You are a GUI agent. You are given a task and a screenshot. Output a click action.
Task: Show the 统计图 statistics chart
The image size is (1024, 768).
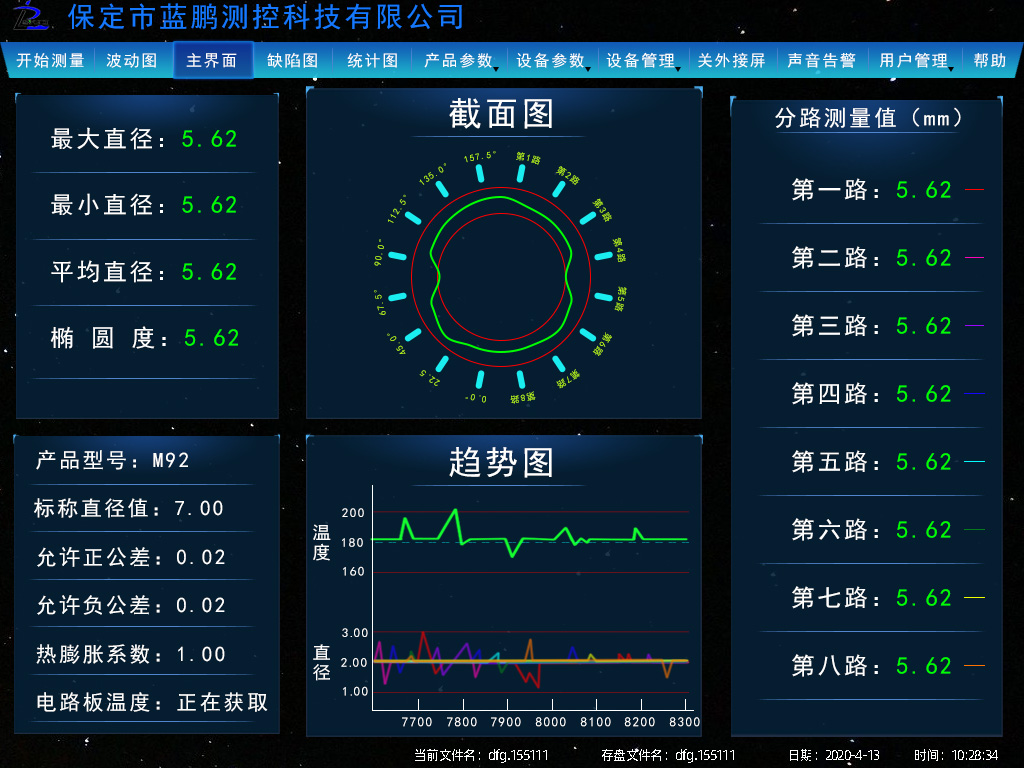pos(372,61)
